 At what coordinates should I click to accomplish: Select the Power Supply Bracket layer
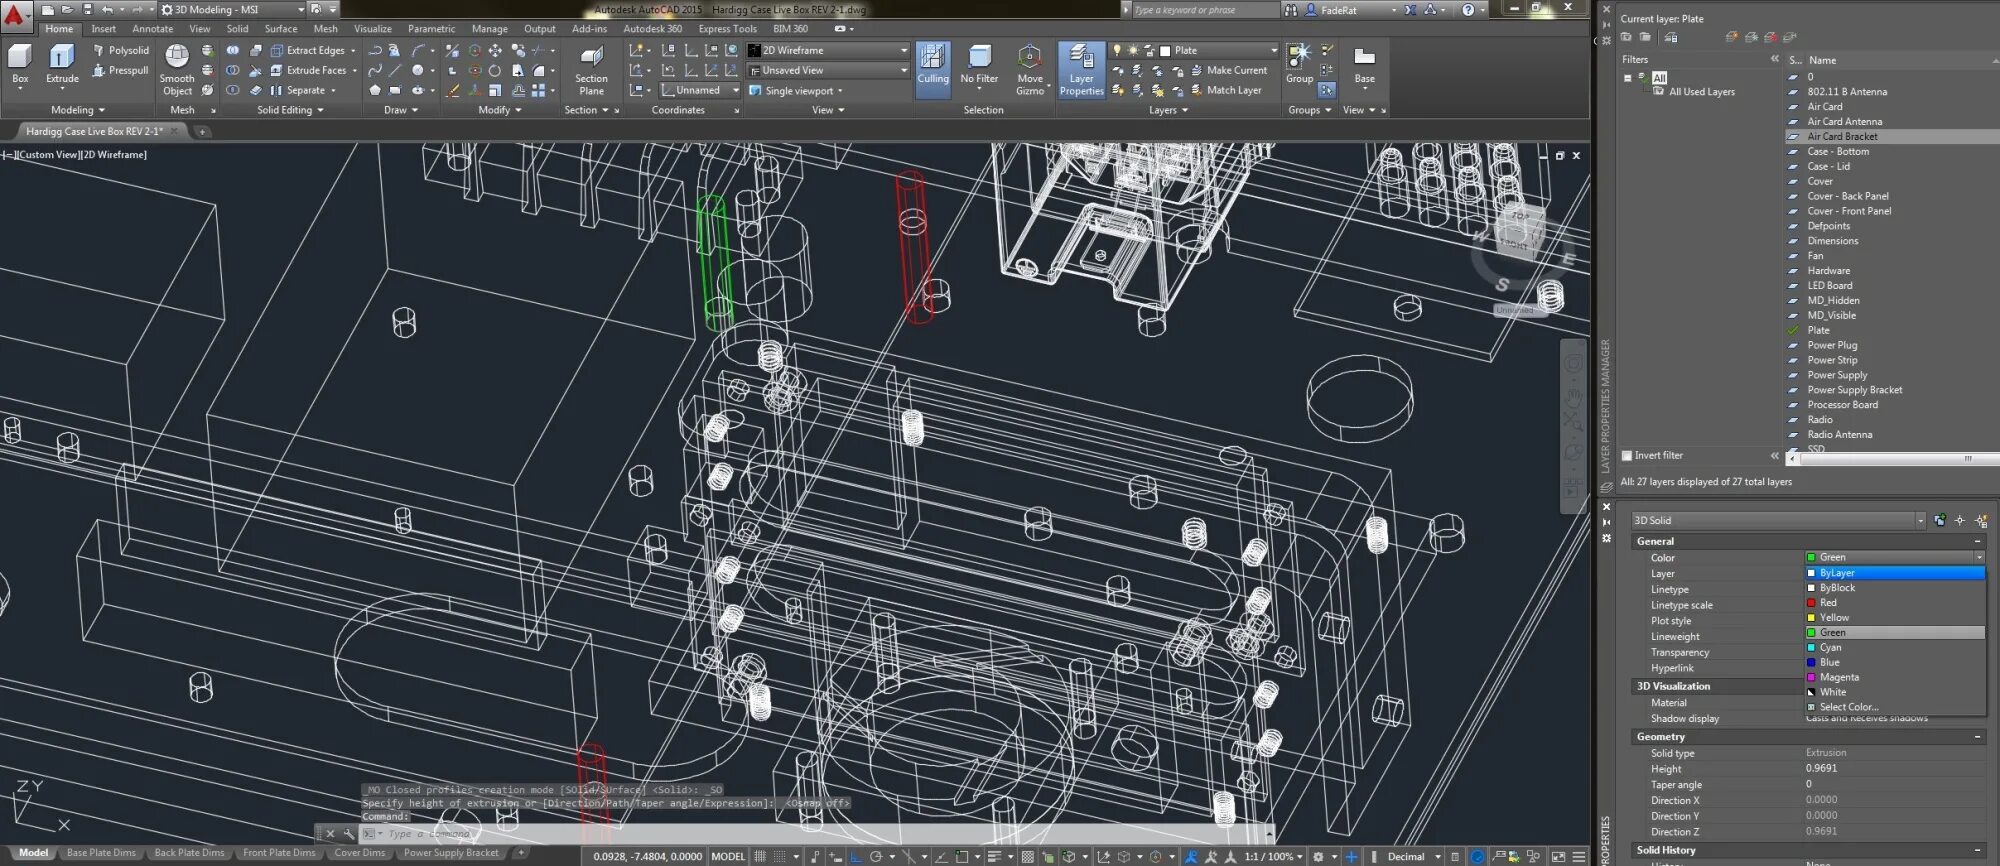(x=1854, y=390)
